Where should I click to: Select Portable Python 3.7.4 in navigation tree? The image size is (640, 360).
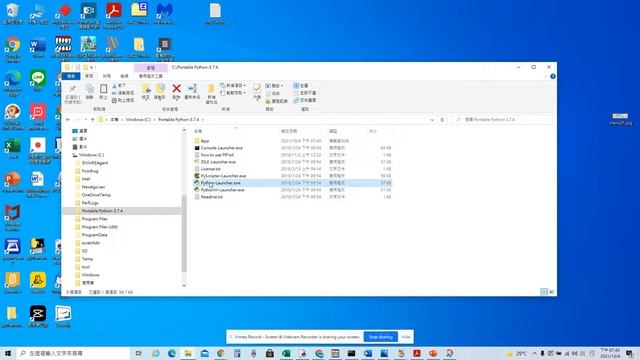pos(102,211)
